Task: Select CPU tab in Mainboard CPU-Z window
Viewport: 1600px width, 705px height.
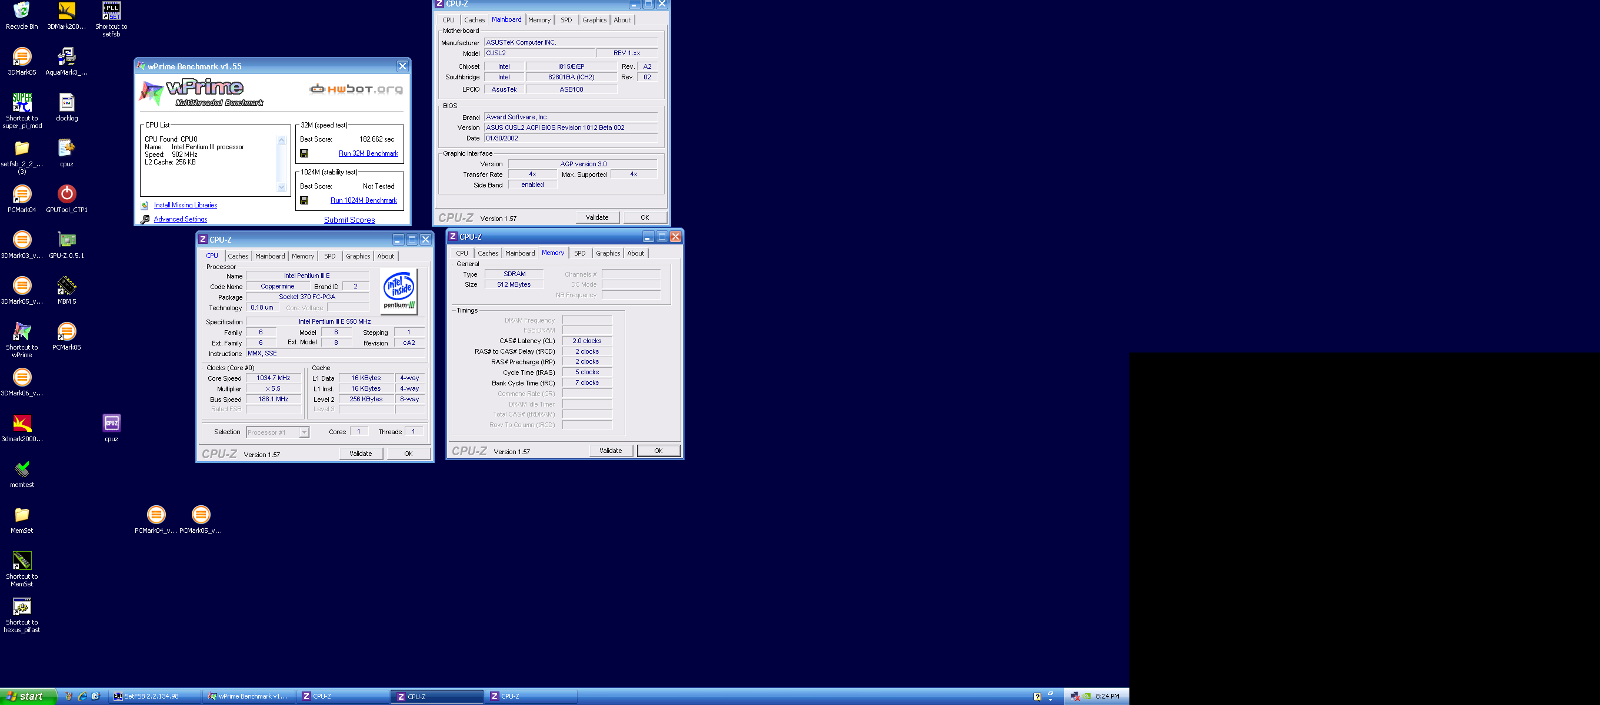Action: coord(448,20)
